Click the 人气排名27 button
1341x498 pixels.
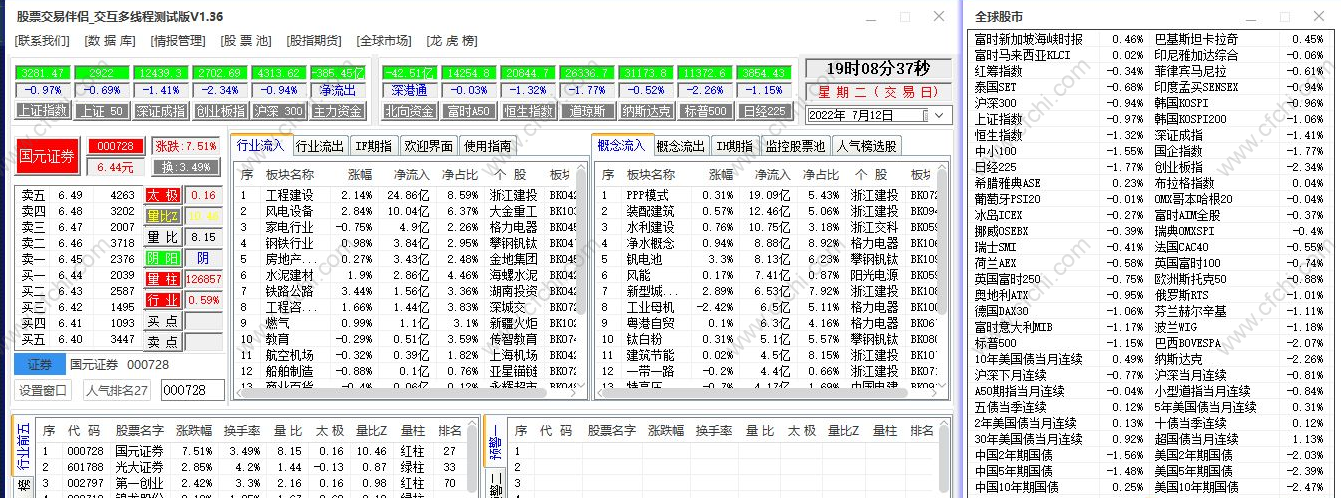(118, 390)
